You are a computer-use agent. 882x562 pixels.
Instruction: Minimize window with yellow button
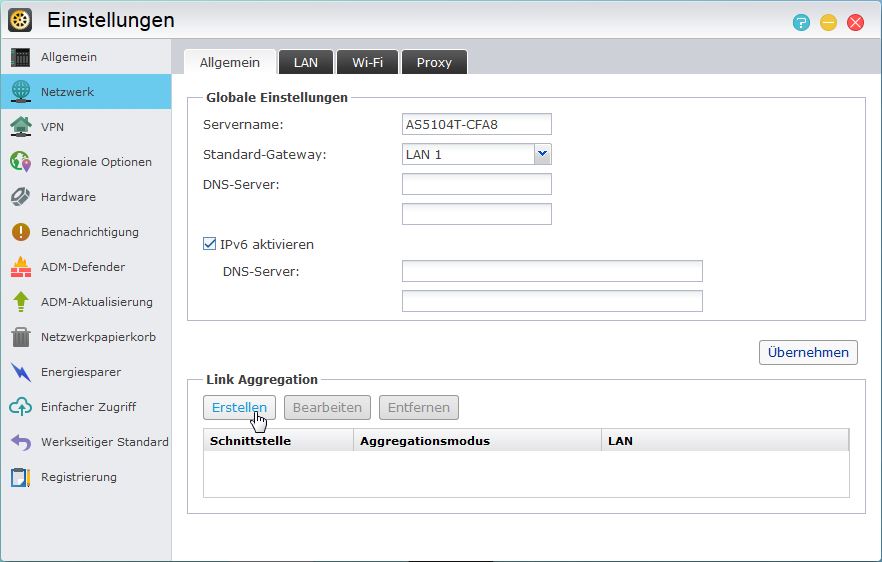coord(828,23)
